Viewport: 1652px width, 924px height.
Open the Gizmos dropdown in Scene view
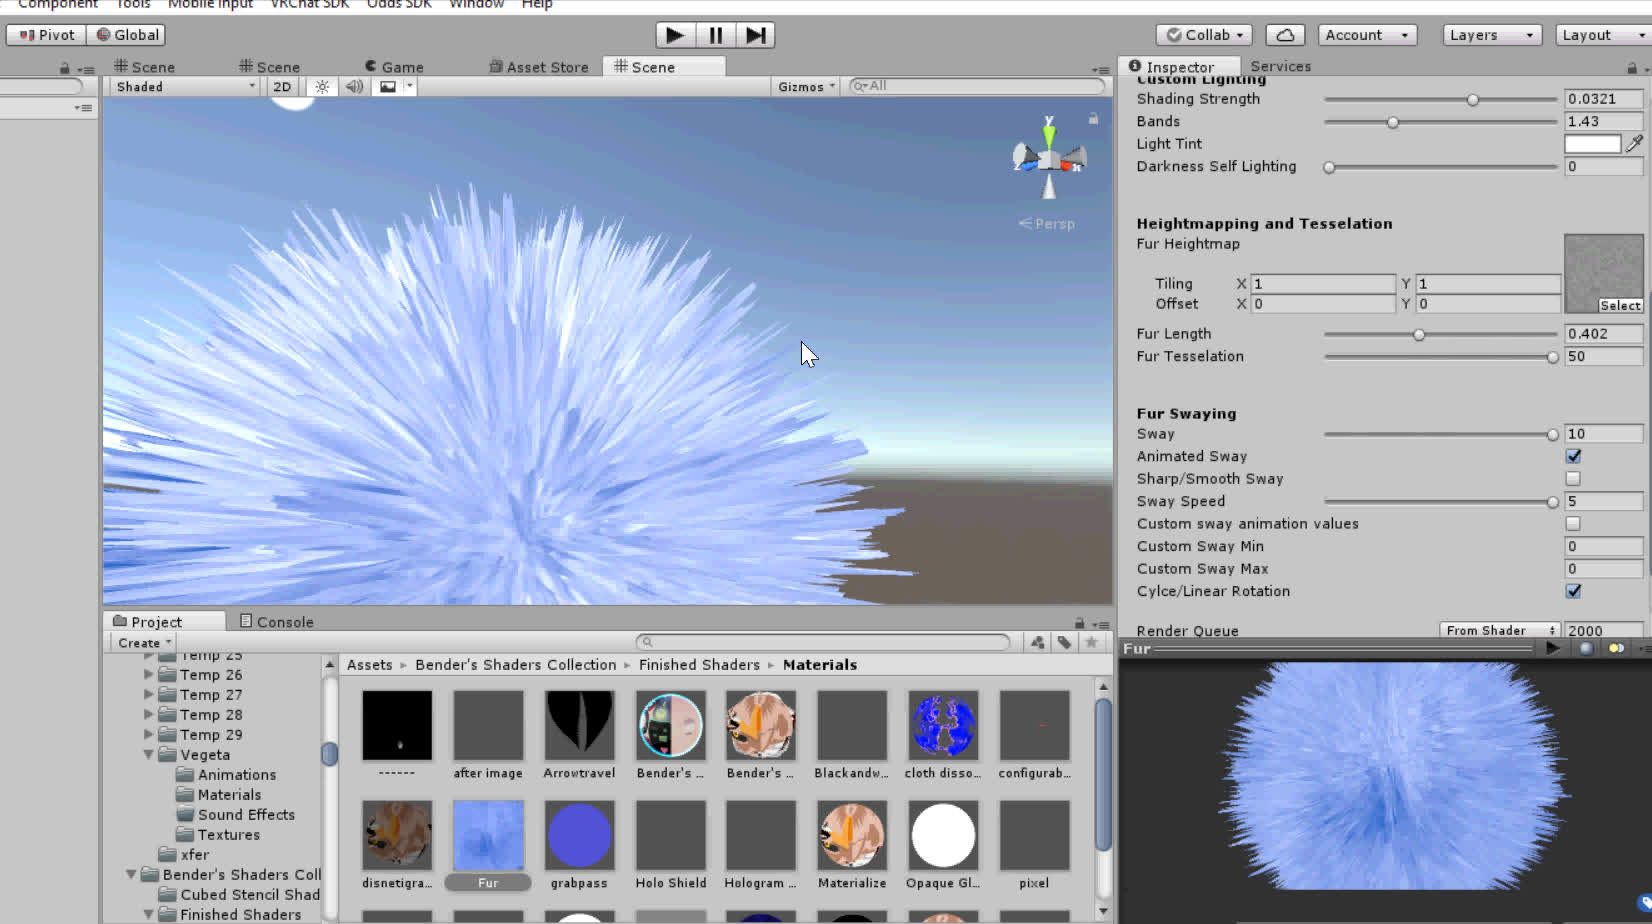coord(805,86)
